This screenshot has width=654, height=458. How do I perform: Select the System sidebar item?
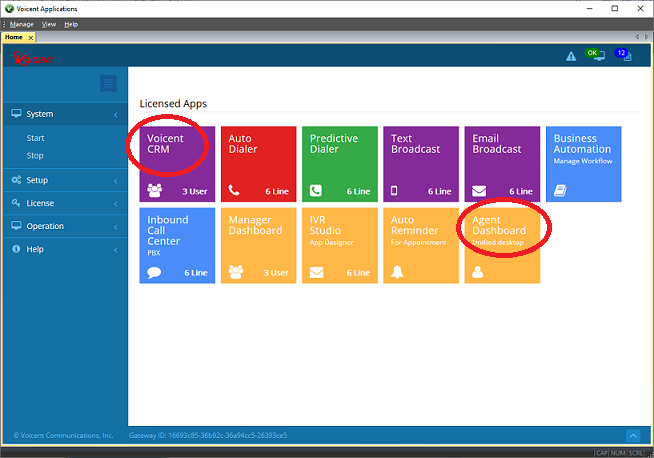[x=65, y=114]
